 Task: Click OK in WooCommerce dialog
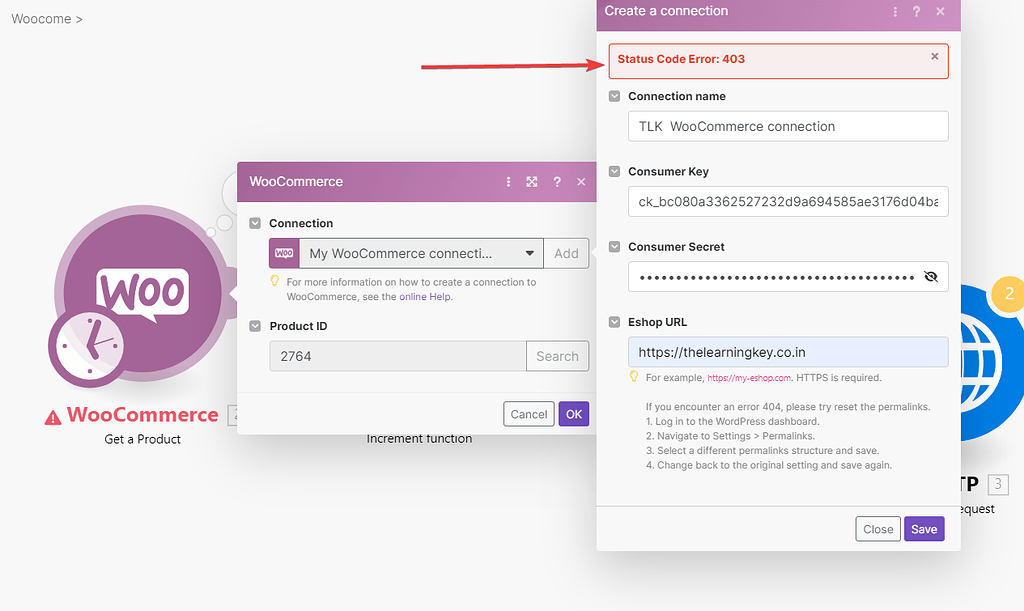[x=574, y=414]
